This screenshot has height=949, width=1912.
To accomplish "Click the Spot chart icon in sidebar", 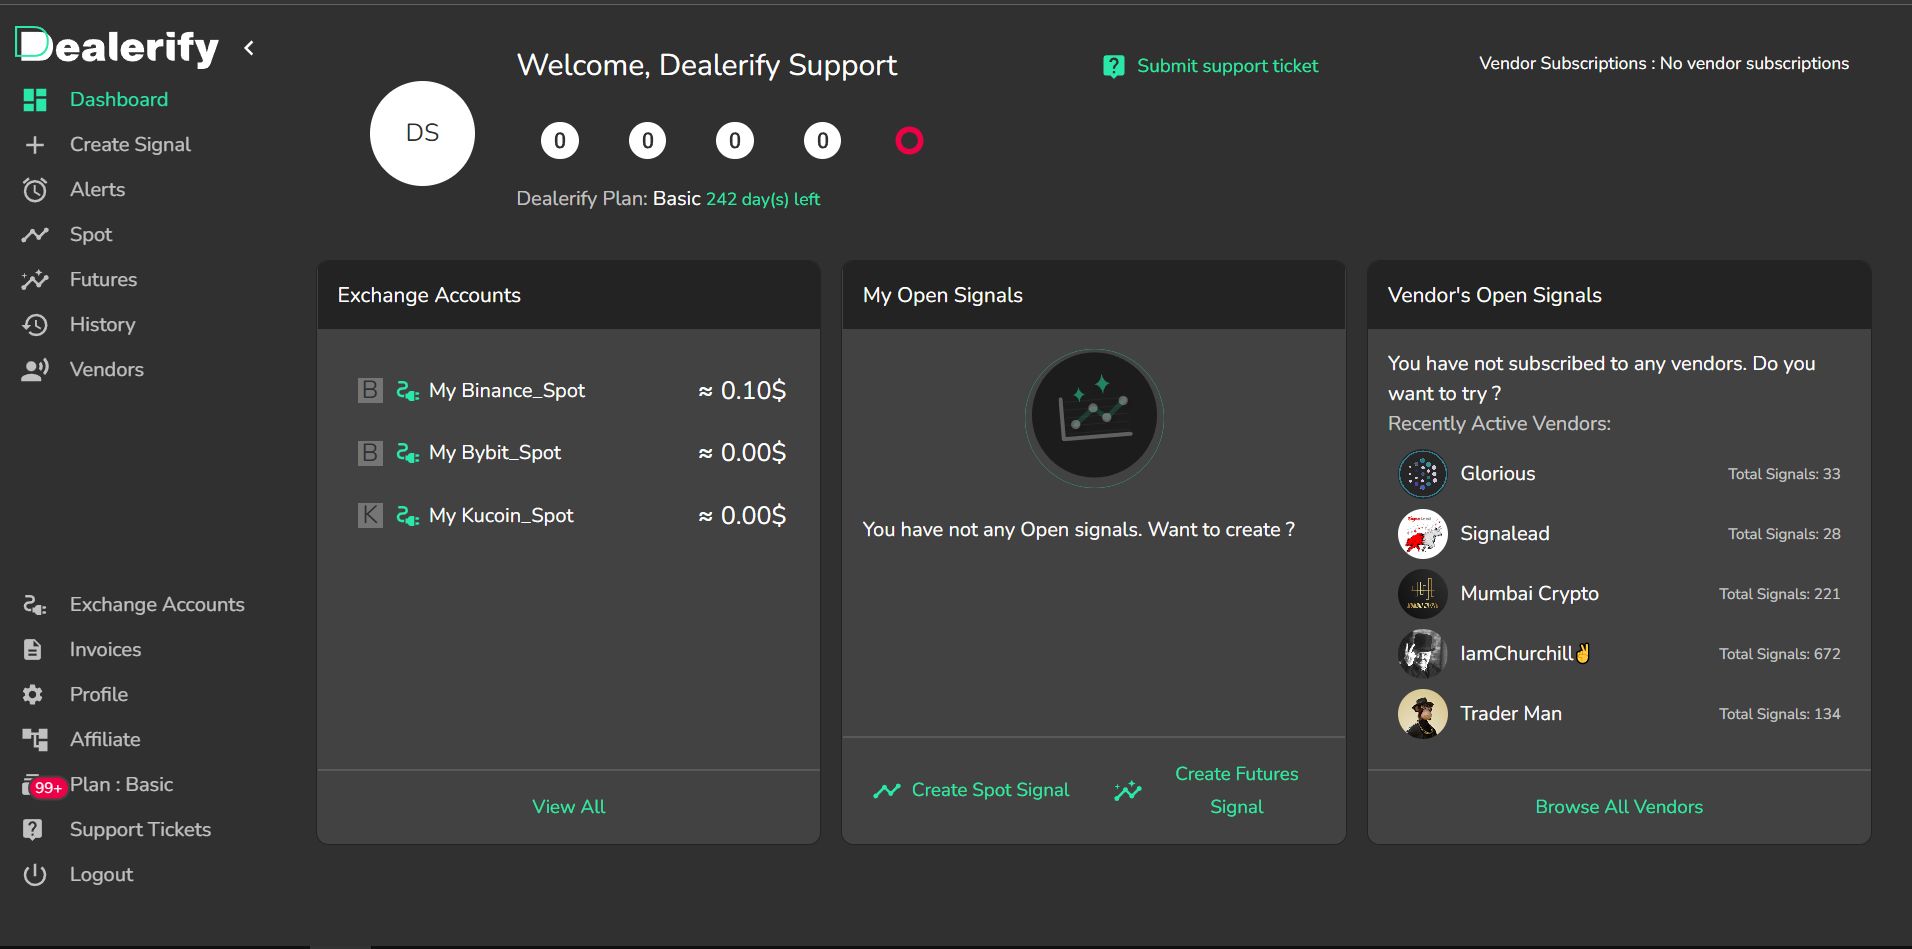I will click(35, 234).
